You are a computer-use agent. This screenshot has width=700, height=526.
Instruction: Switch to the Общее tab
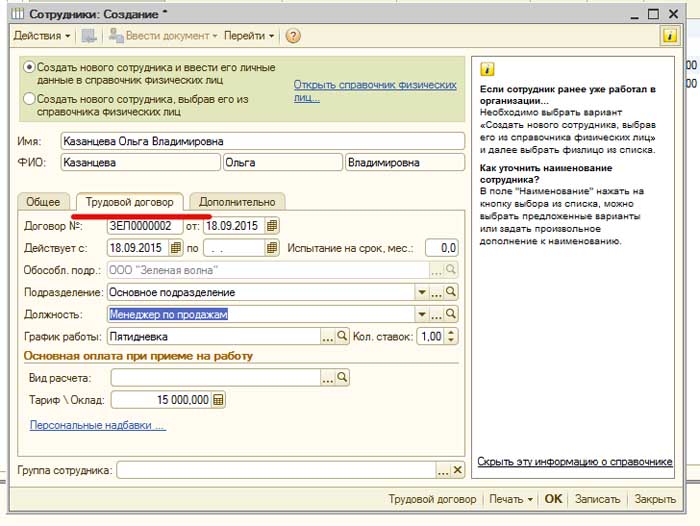pos(46,202)
